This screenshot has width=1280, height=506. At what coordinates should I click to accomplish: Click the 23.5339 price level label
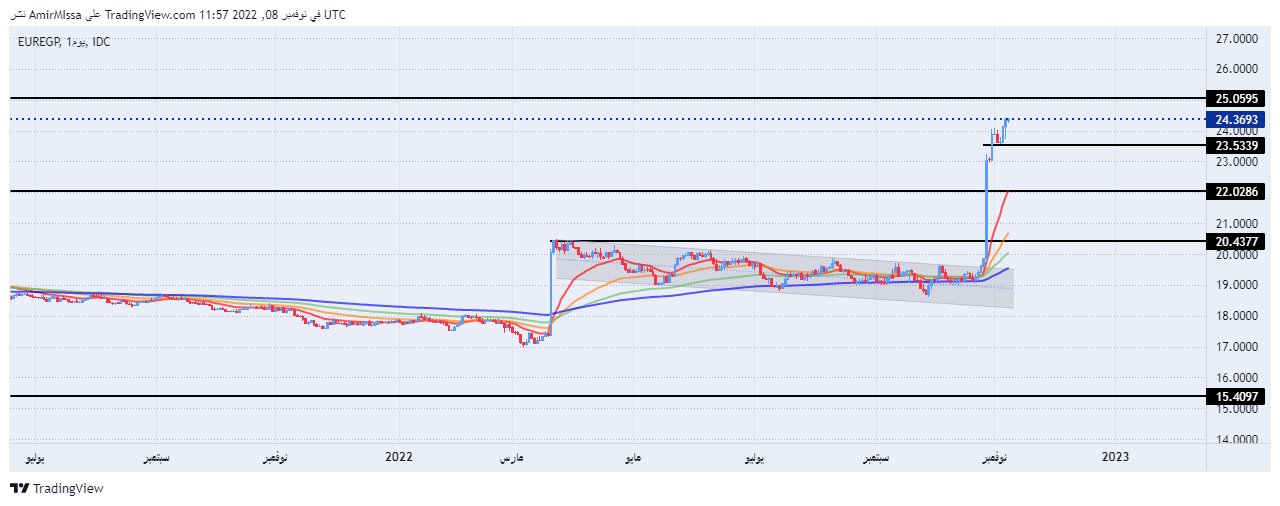click(x=1236, y=145)
